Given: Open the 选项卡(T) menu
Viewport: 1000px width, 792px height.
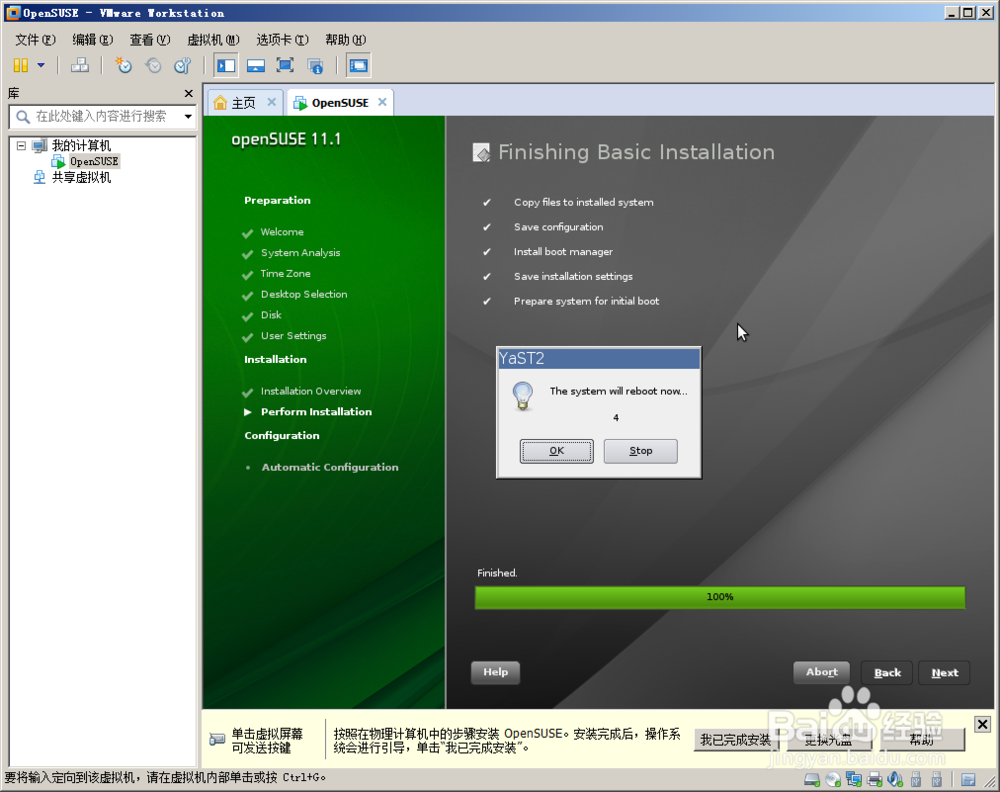Looking at the screenshot, I should tap(283, 40).
